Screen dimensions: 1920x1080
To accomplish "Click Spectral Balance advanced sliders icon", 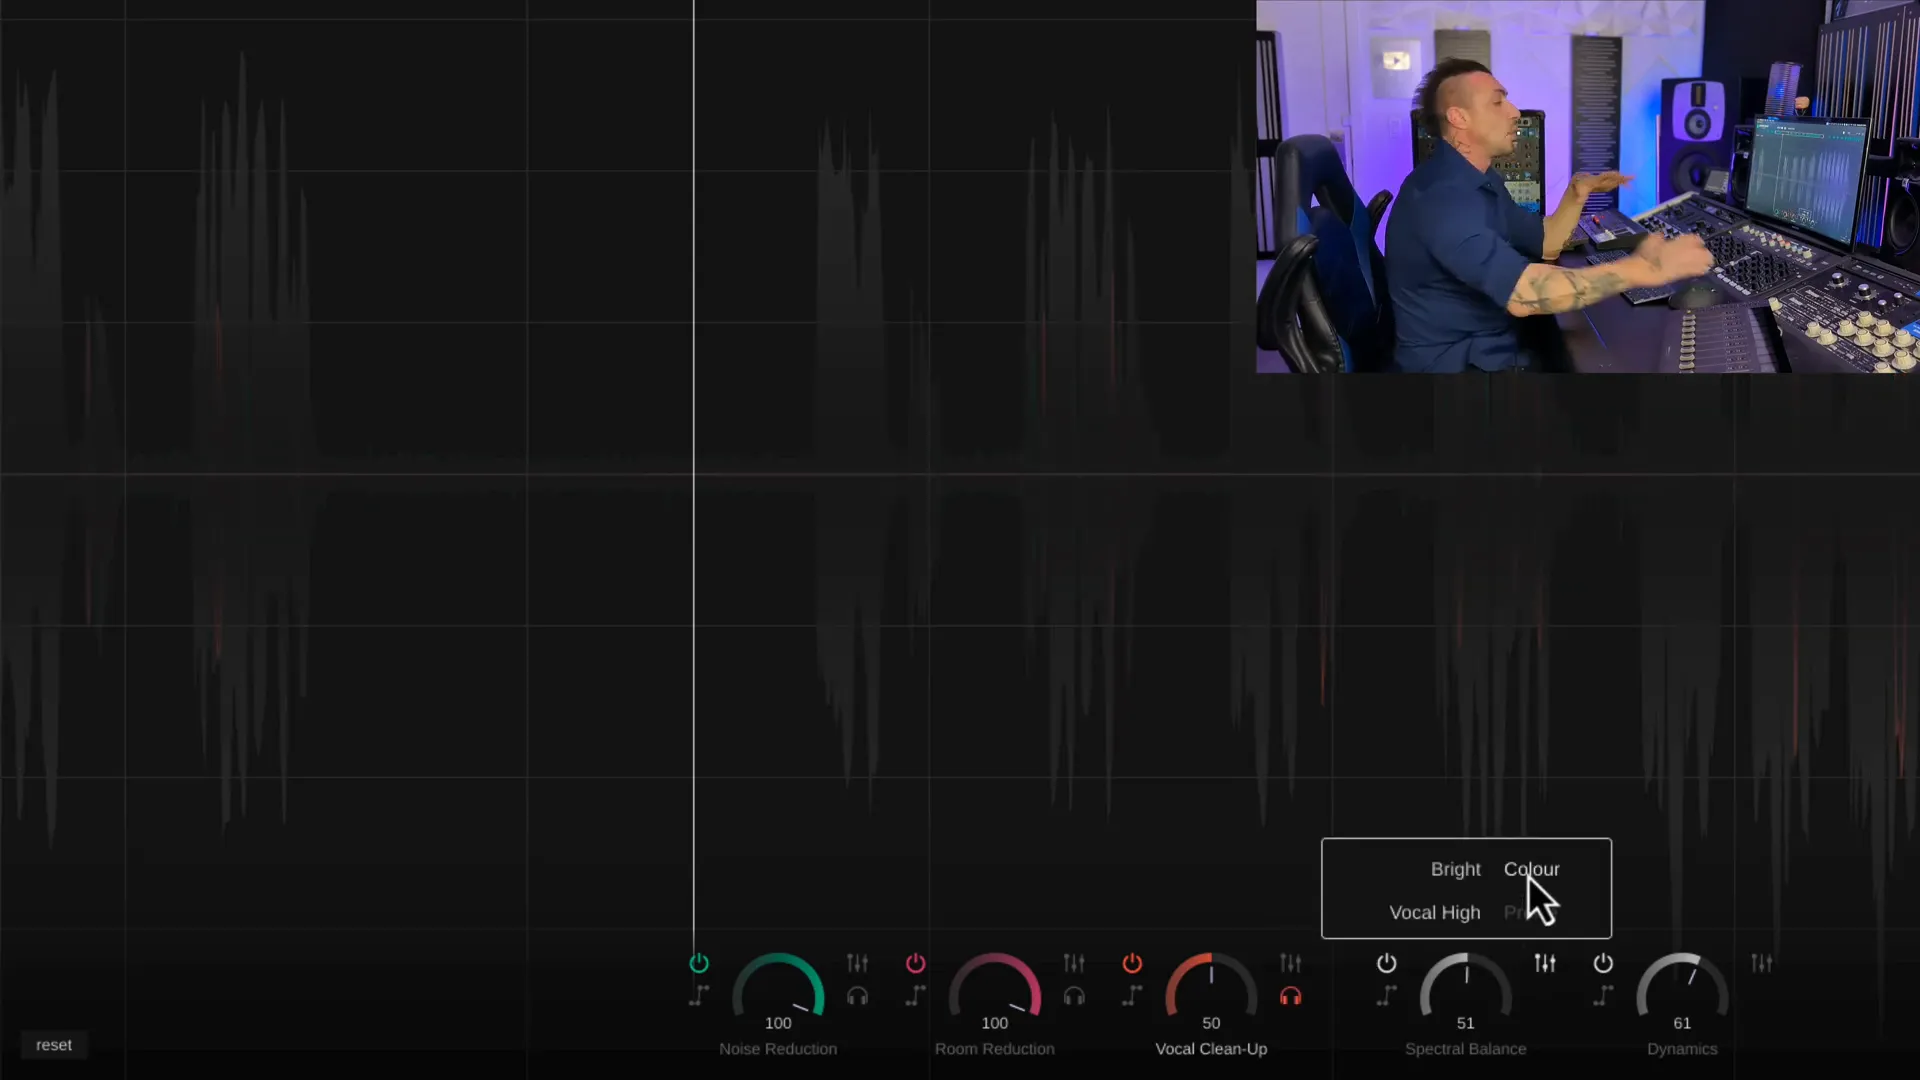I will click(x=1545, y=963).
